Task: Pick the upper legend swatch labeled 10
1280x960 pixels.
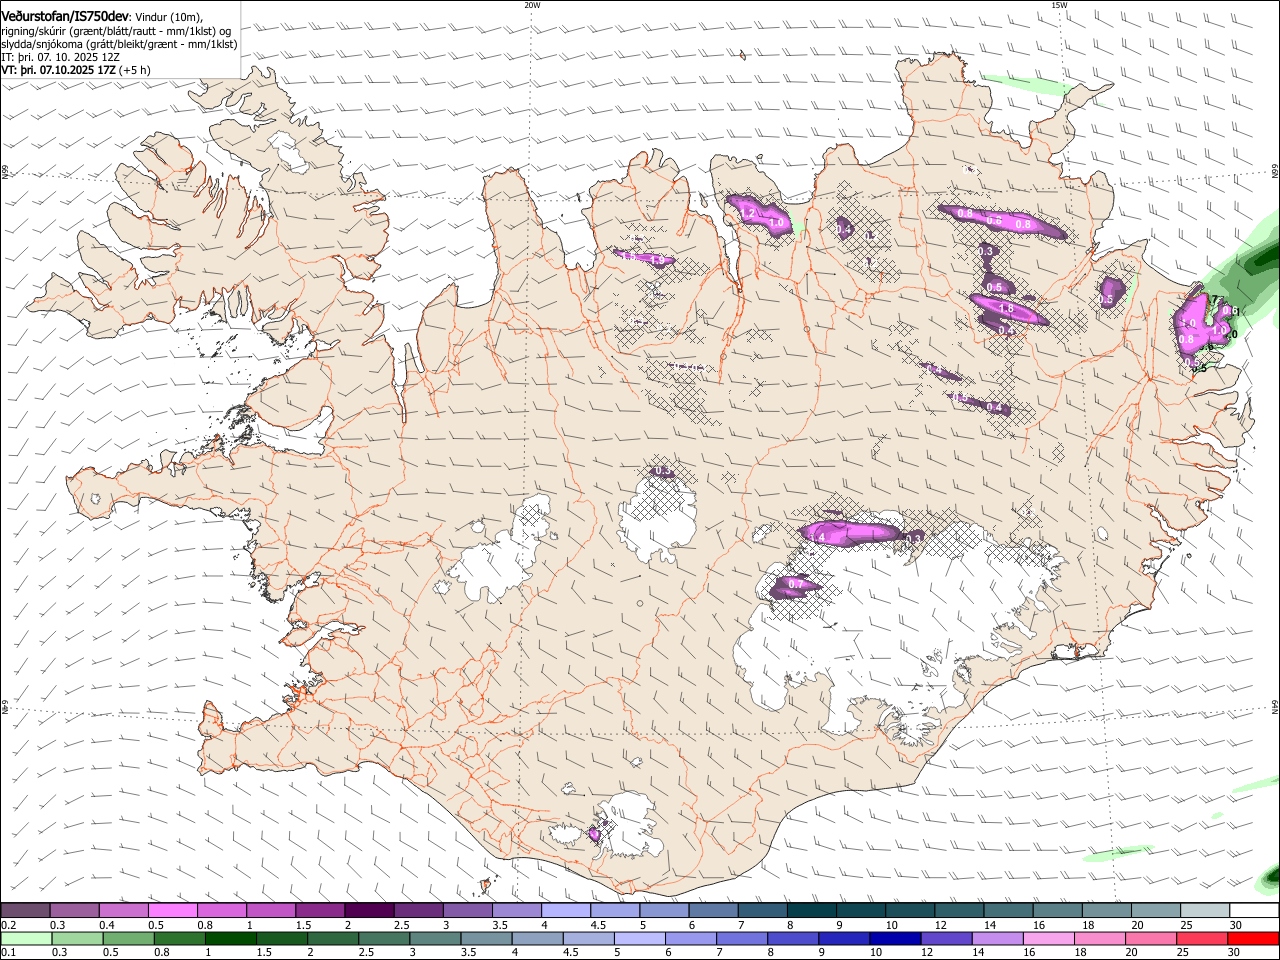Action: click(910, 910)
